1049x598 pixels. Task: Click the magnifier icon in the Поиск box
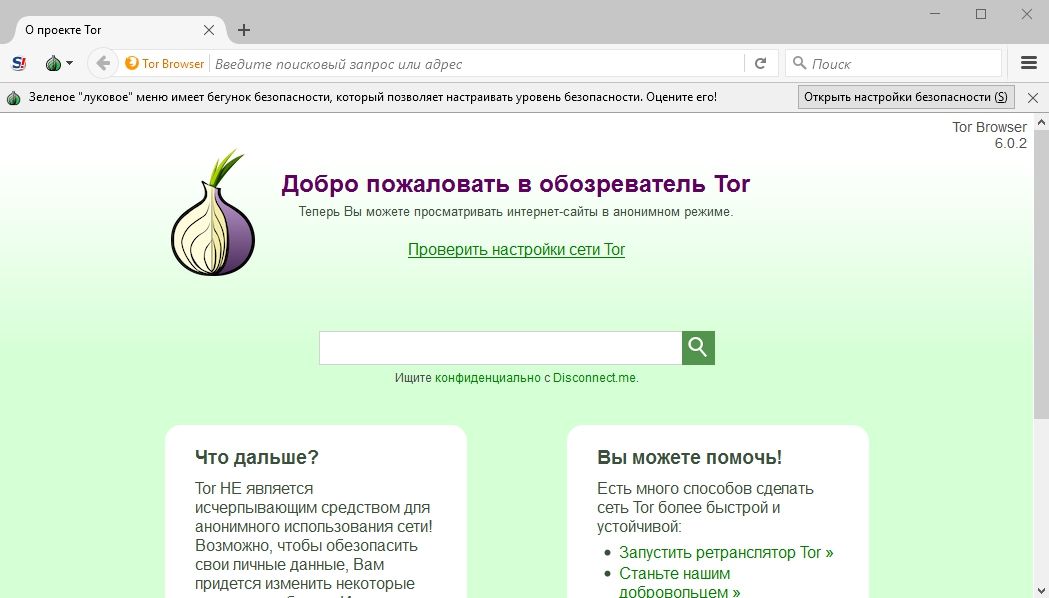[799, 63]
